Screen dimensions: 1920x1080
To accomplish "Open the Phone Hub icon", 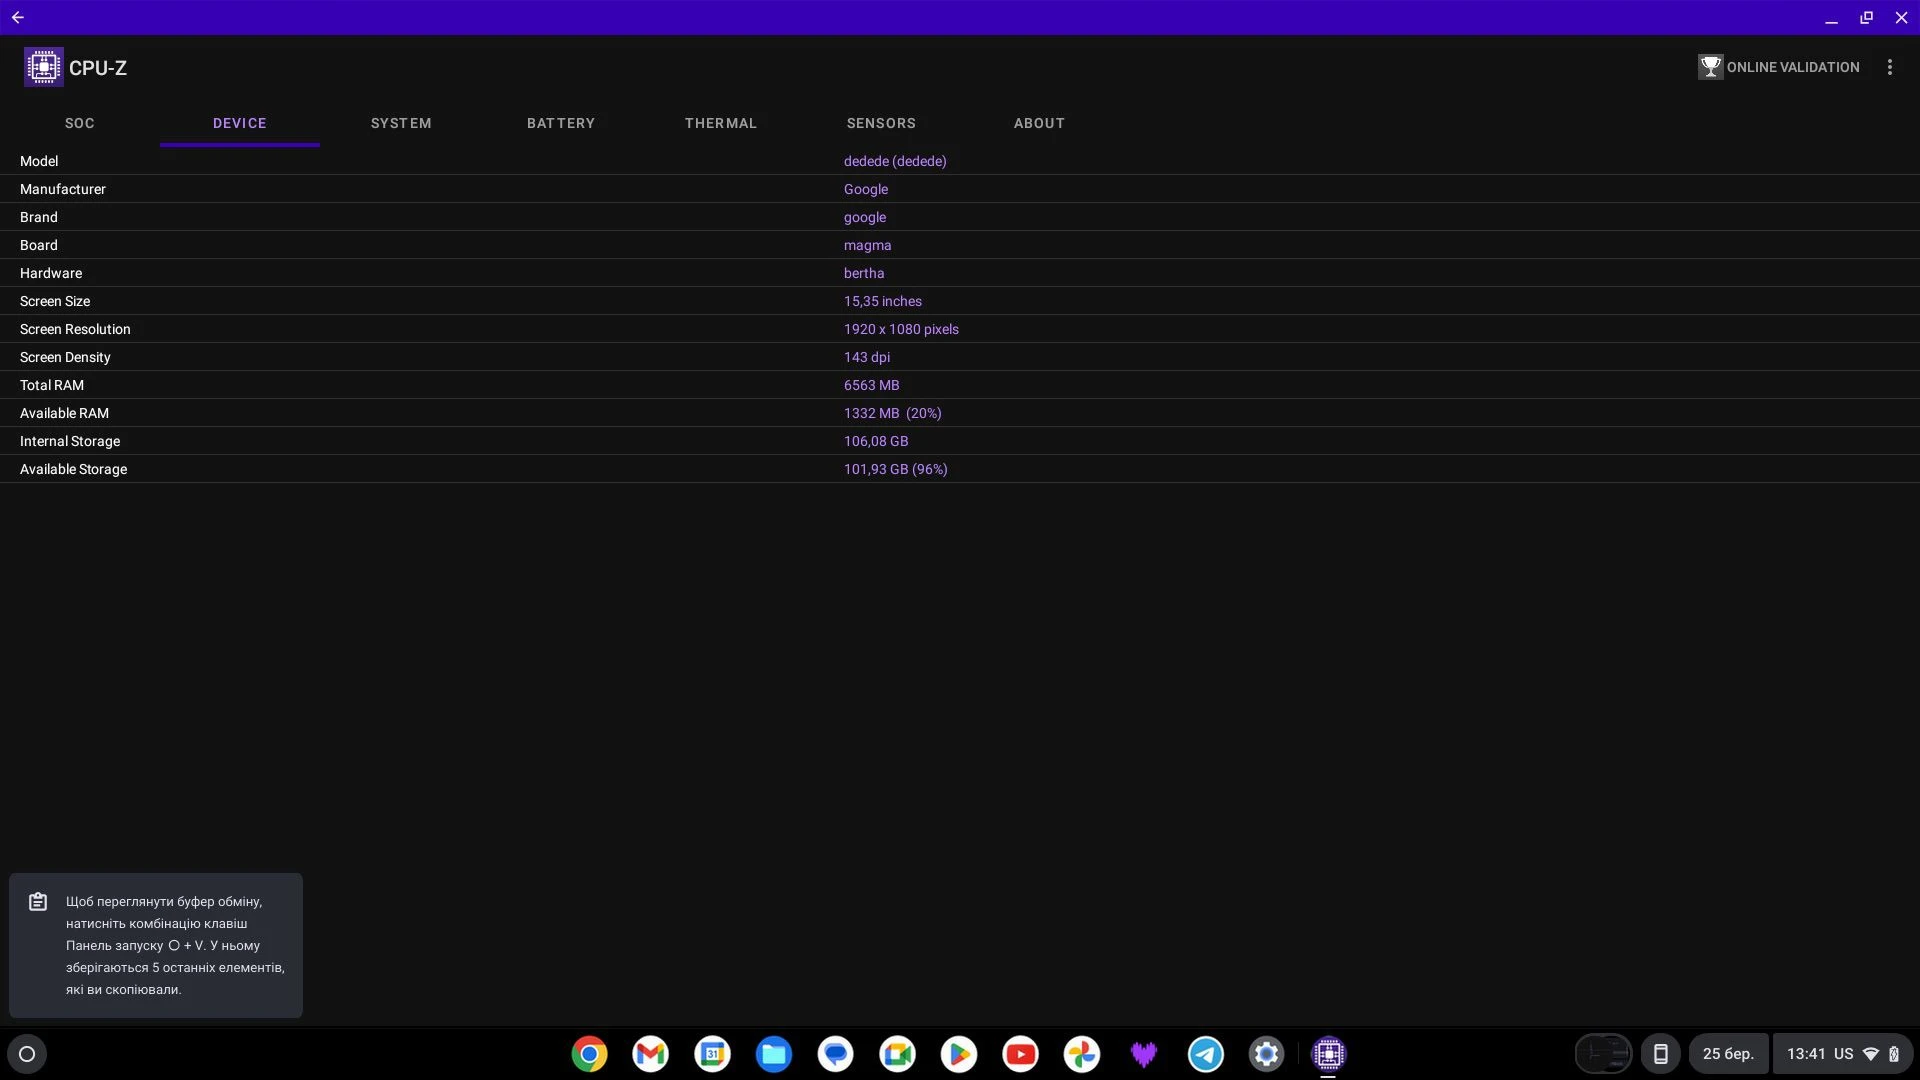I will (x=1661, y=1054).
